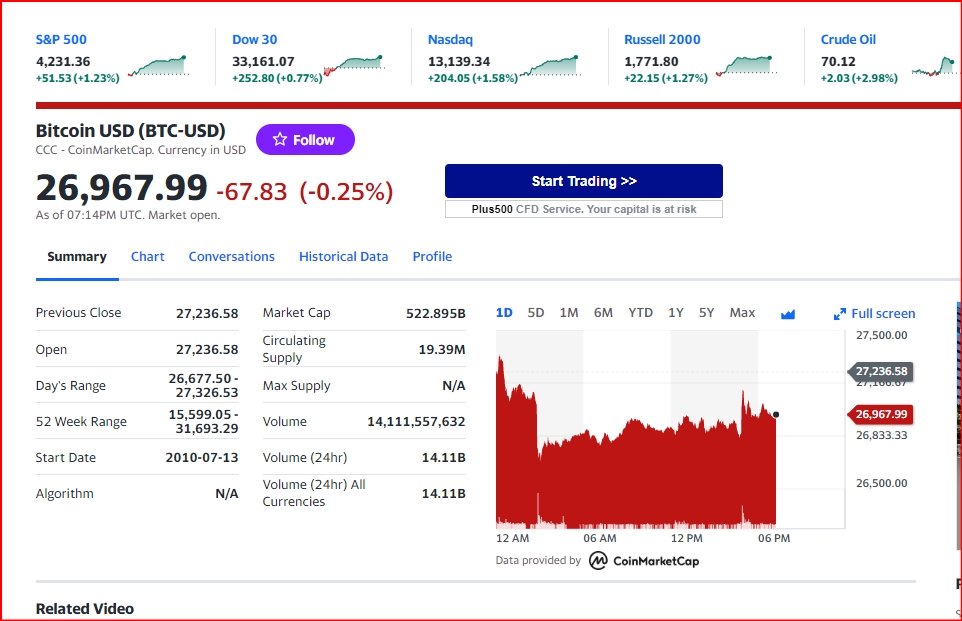
Task: Open the Crude Oil mini sparkline chart
Action: pos(935,66)
